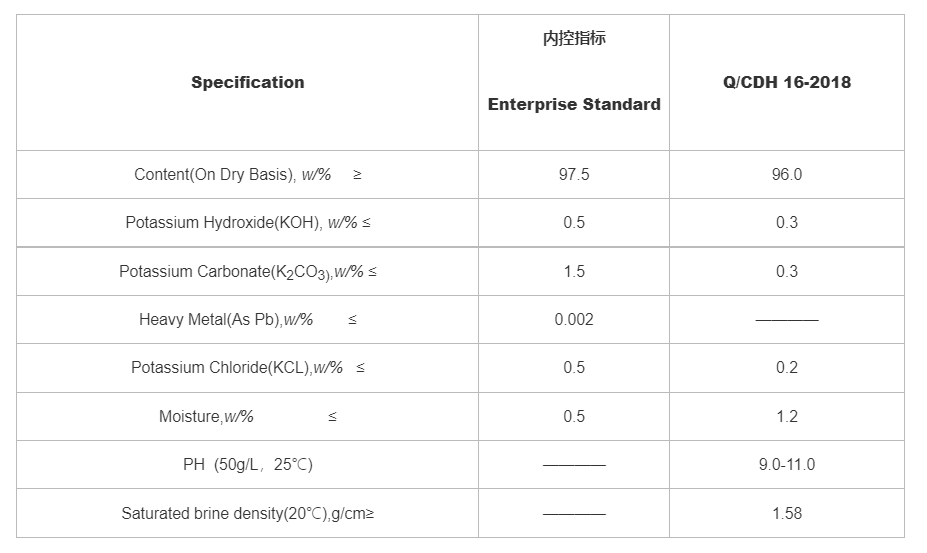Select the 96.0 value cell

click(x=786, y=174)
